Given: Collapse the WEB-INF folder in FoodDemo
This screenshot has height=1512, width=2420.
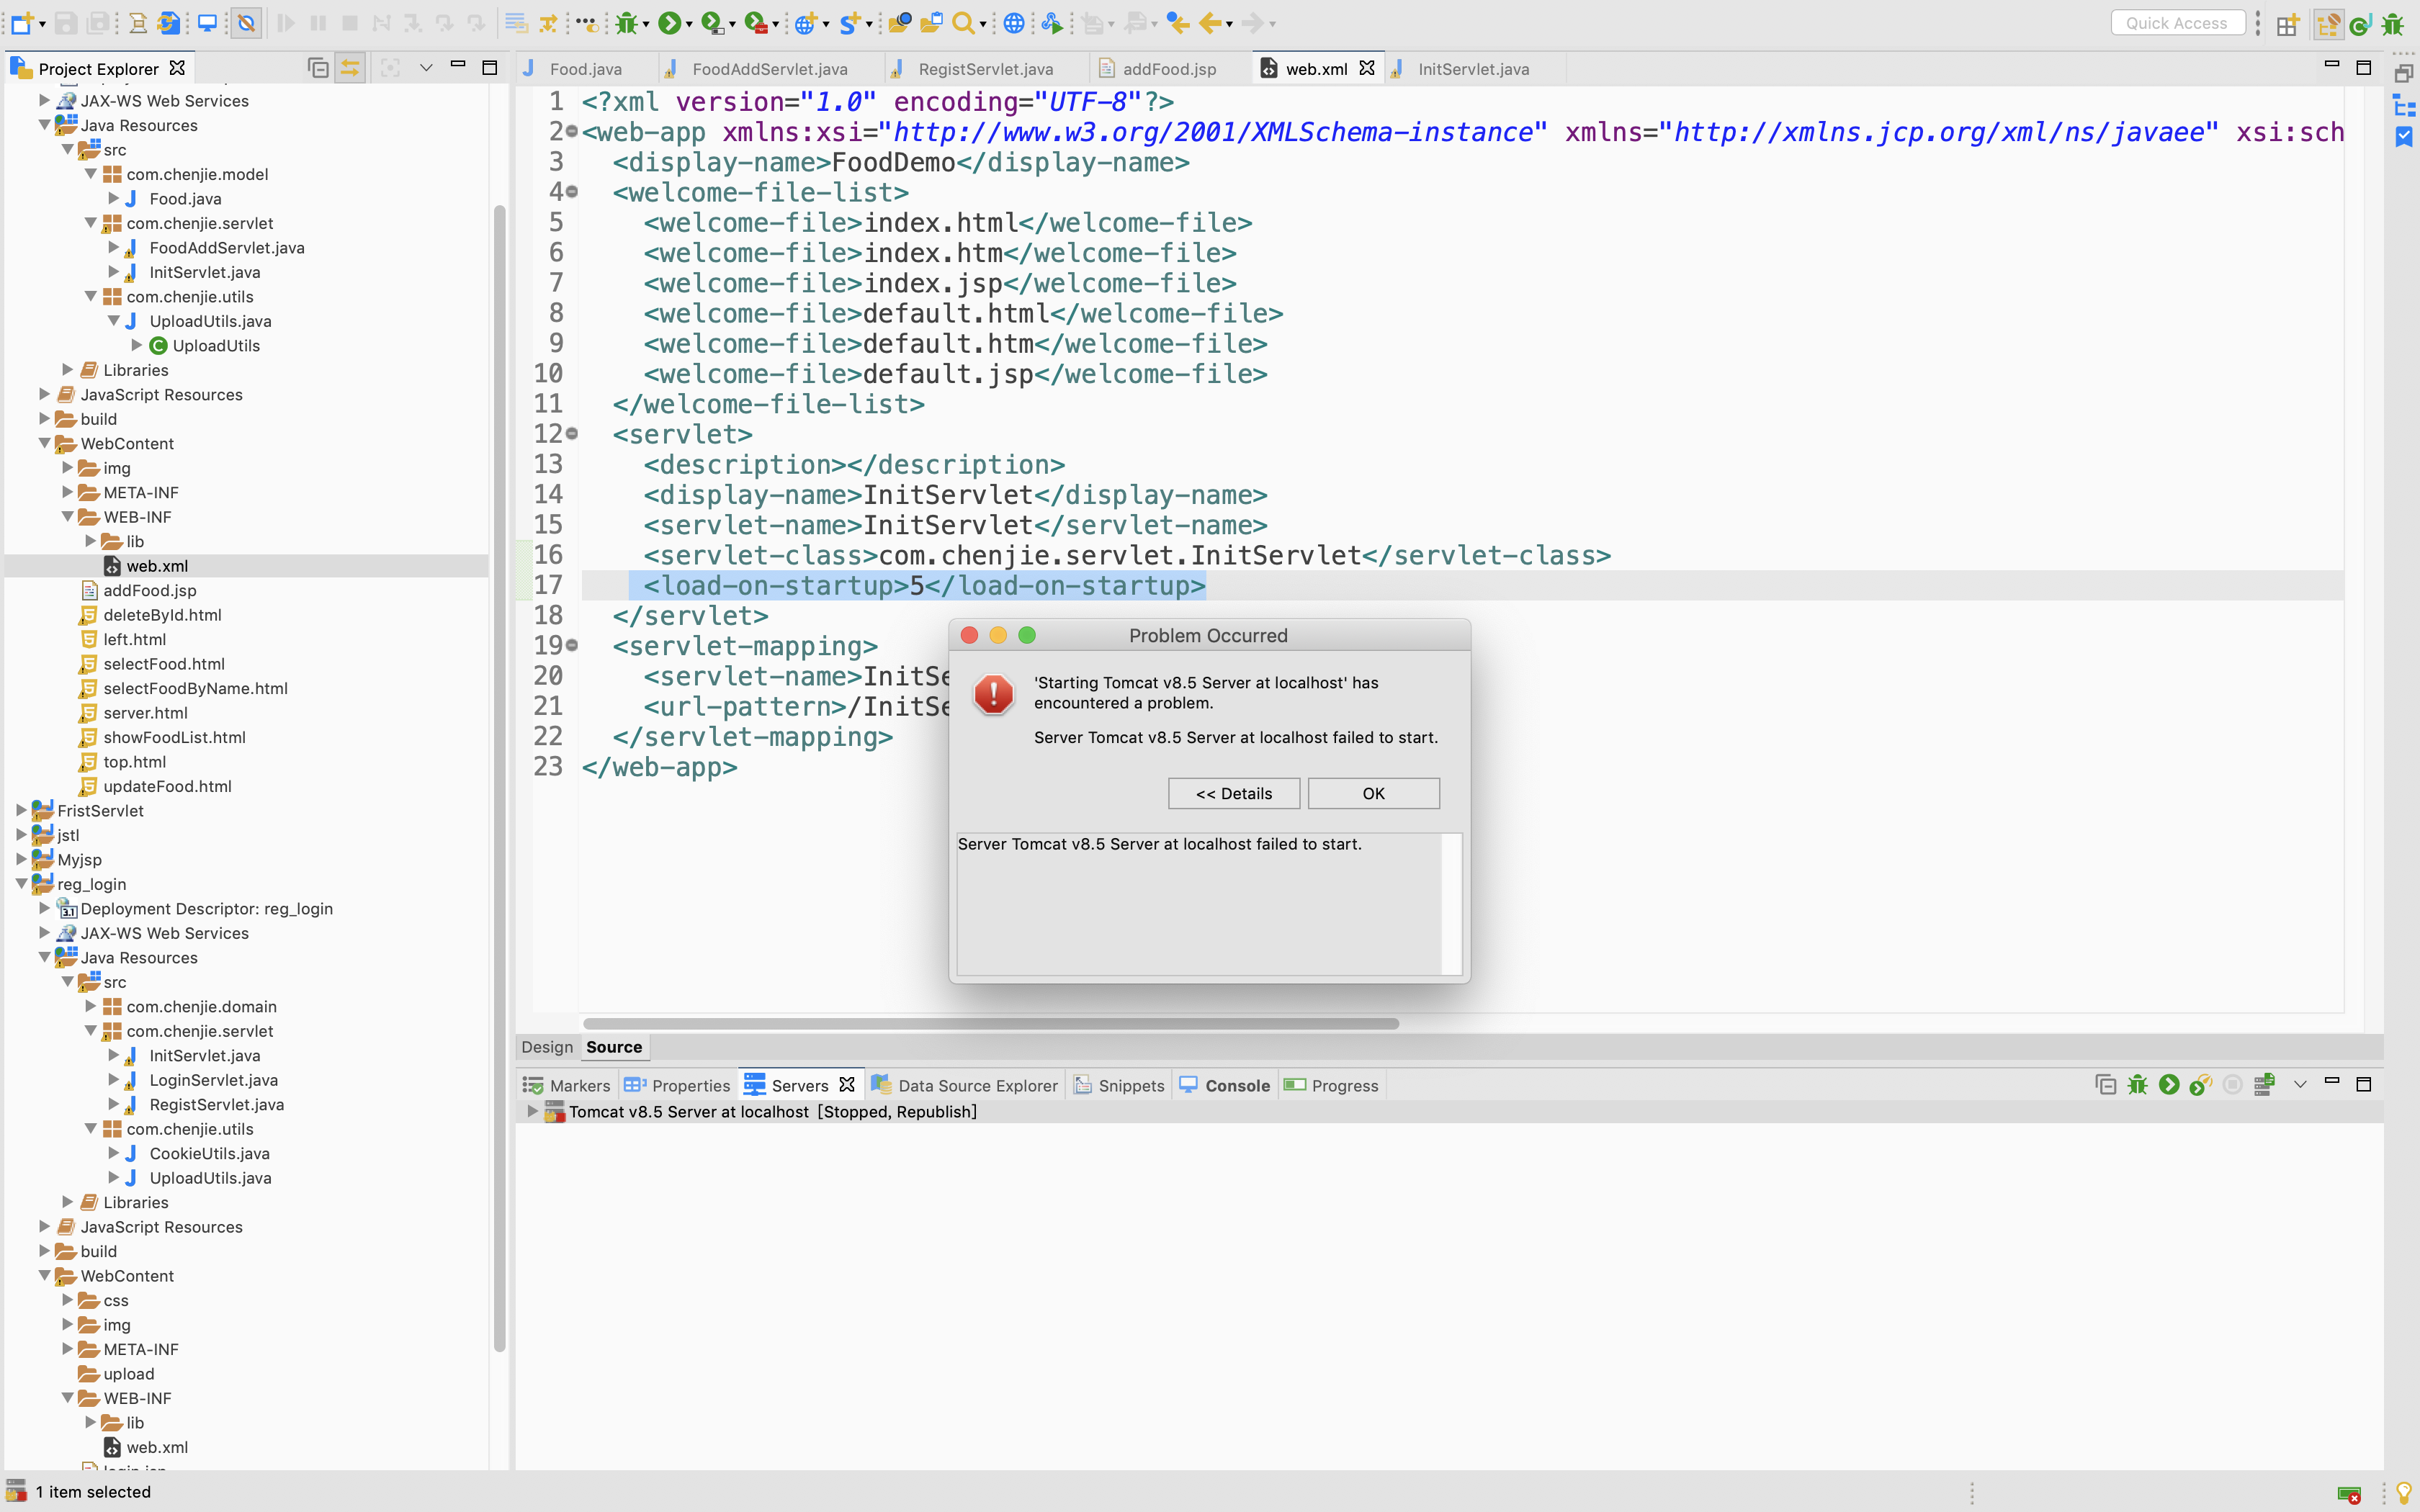Looking at the screenshot, I should (68, 517).
